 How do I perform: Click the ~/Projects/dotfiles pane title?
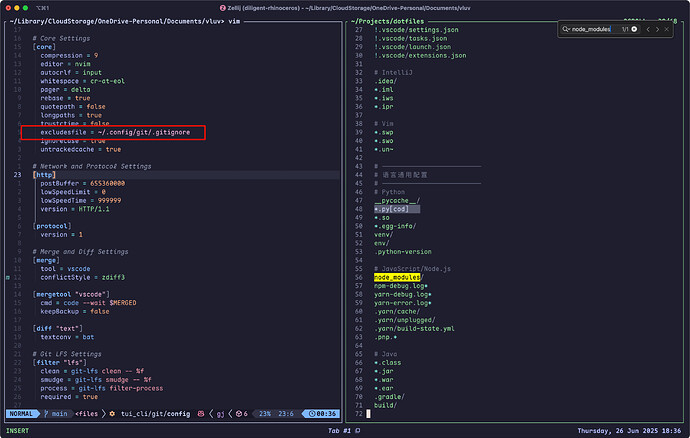click(x=387, y=21)
